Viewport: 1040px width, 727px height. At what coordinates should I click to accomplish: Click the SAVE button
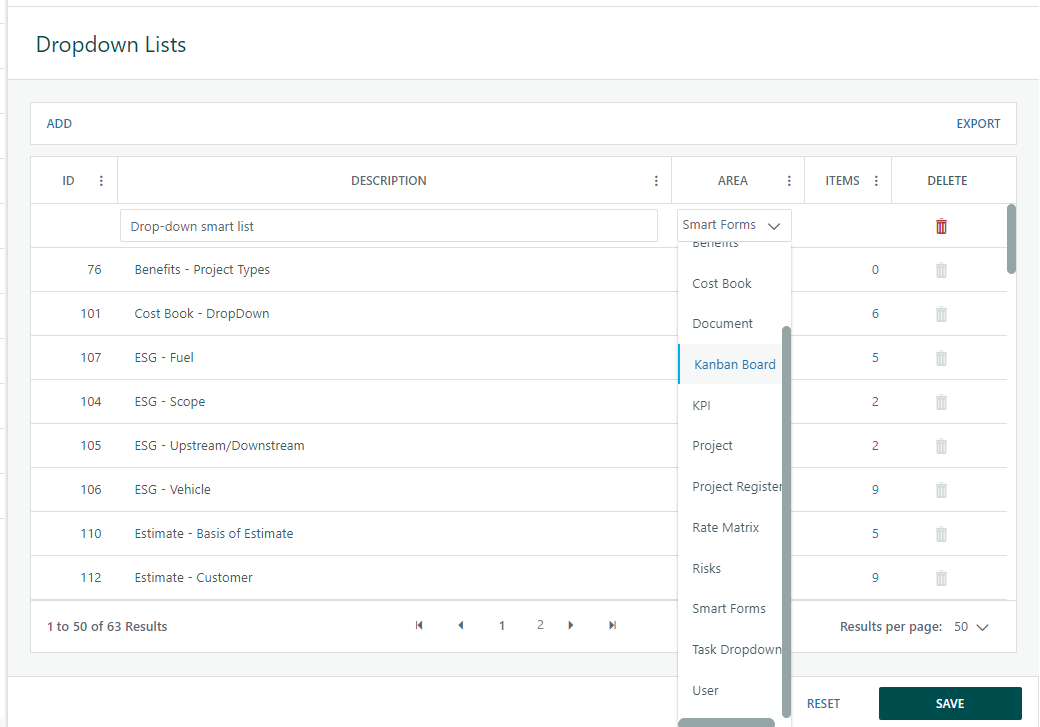click(950, 704)
